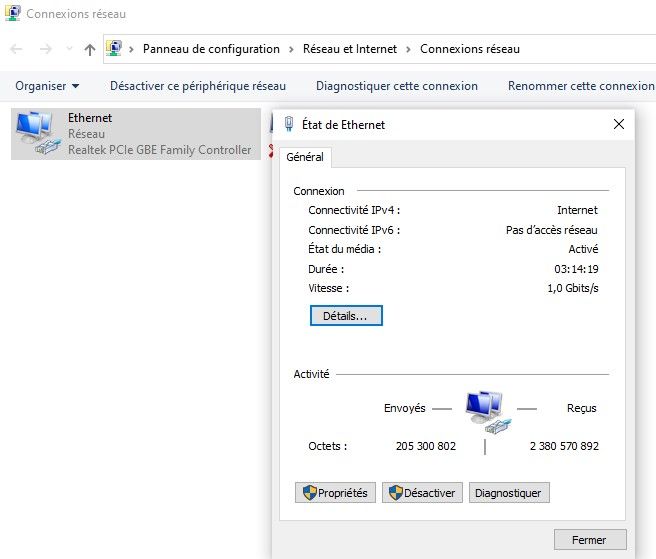Viewport: 656px width, 559px height.
Task: Open the Détails... button
Action: [346, 316]
